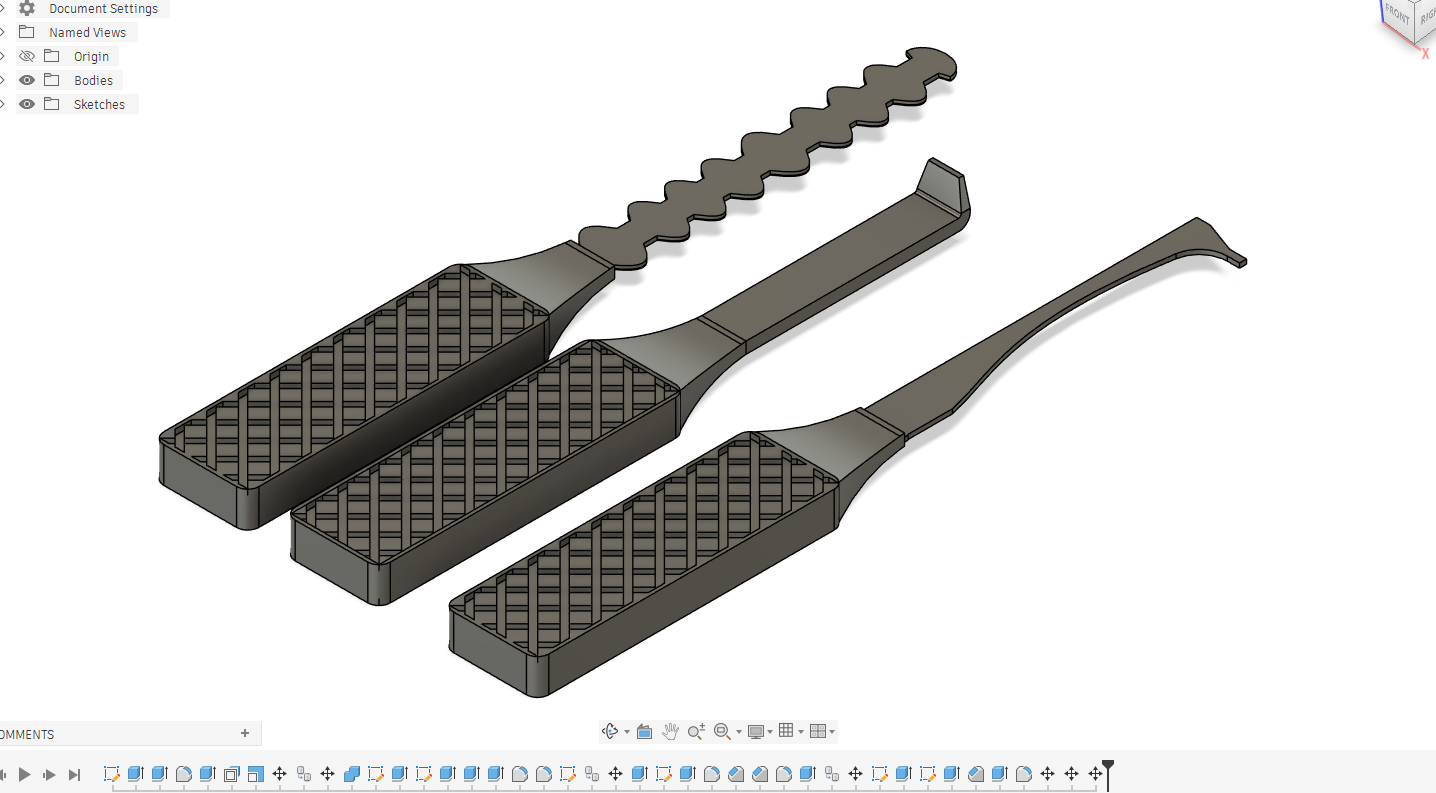Activate the Orbit navigation tool
Viewport: 1436px width, 793px height.
coord(609,731)
